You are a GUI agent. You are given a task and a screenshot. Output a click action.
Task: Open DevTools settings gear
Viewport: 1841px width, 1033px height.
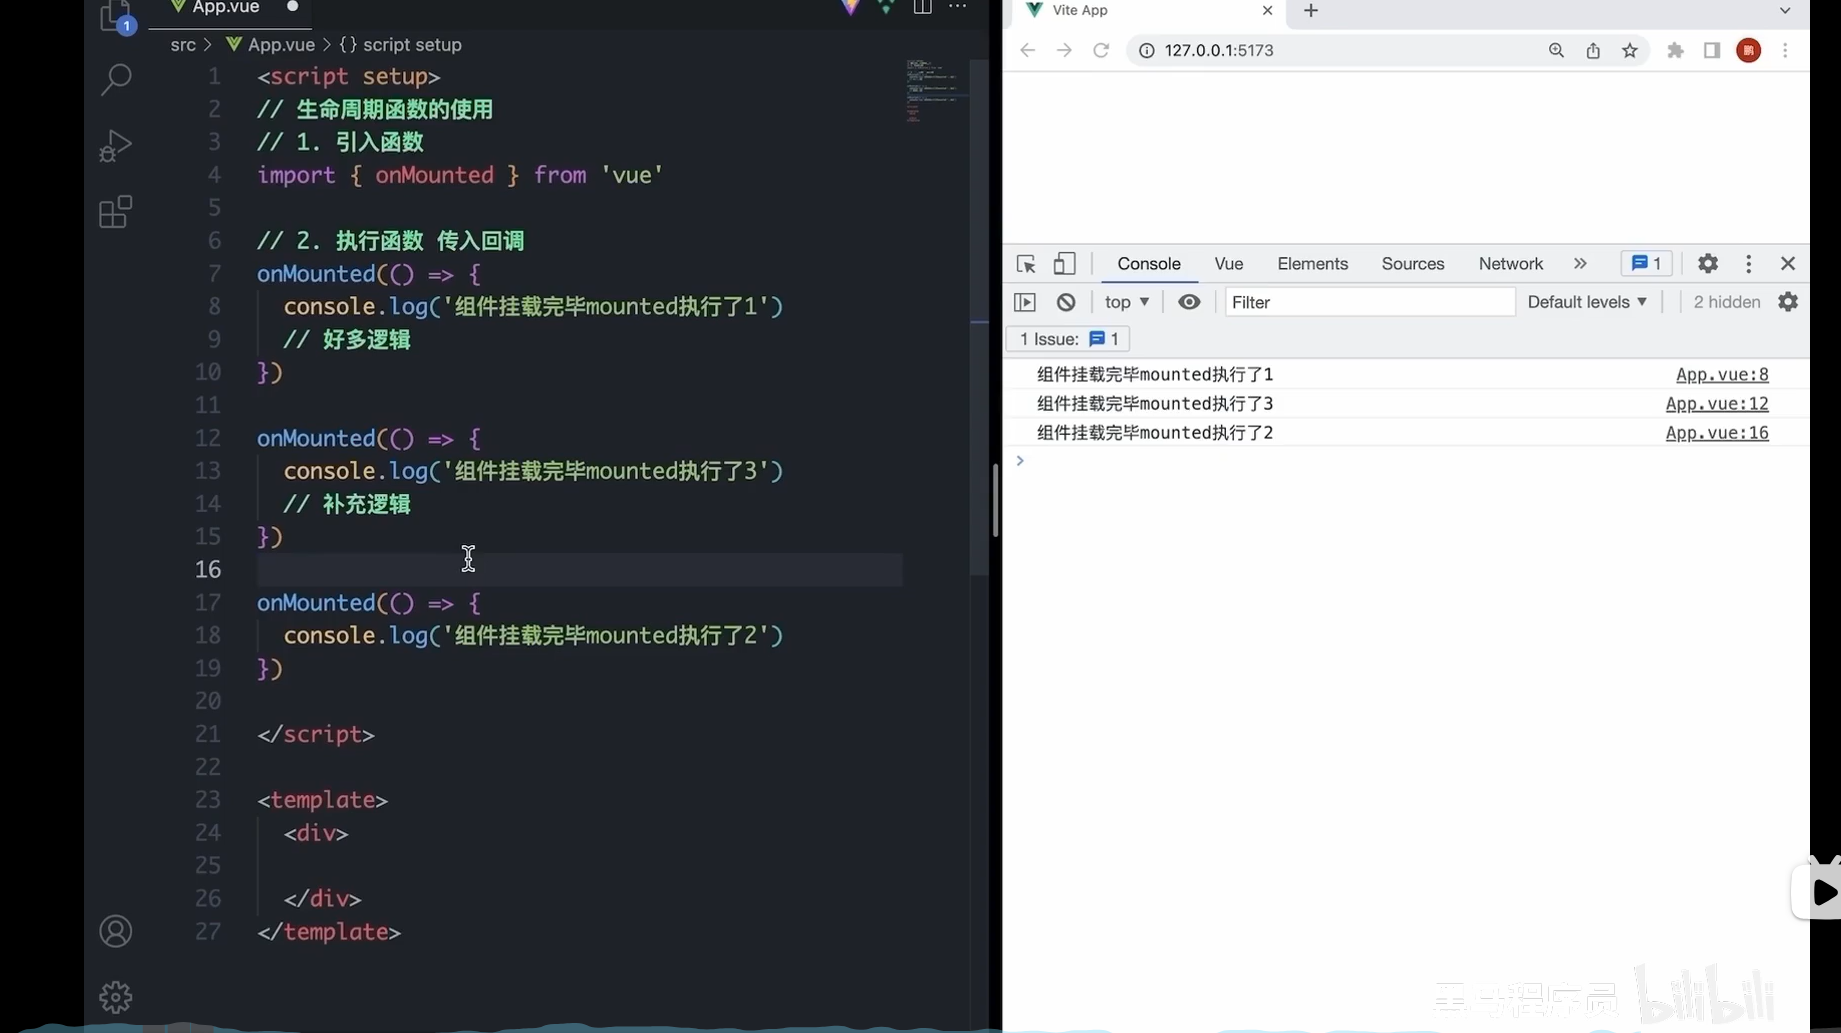(x=1708, y=263)
